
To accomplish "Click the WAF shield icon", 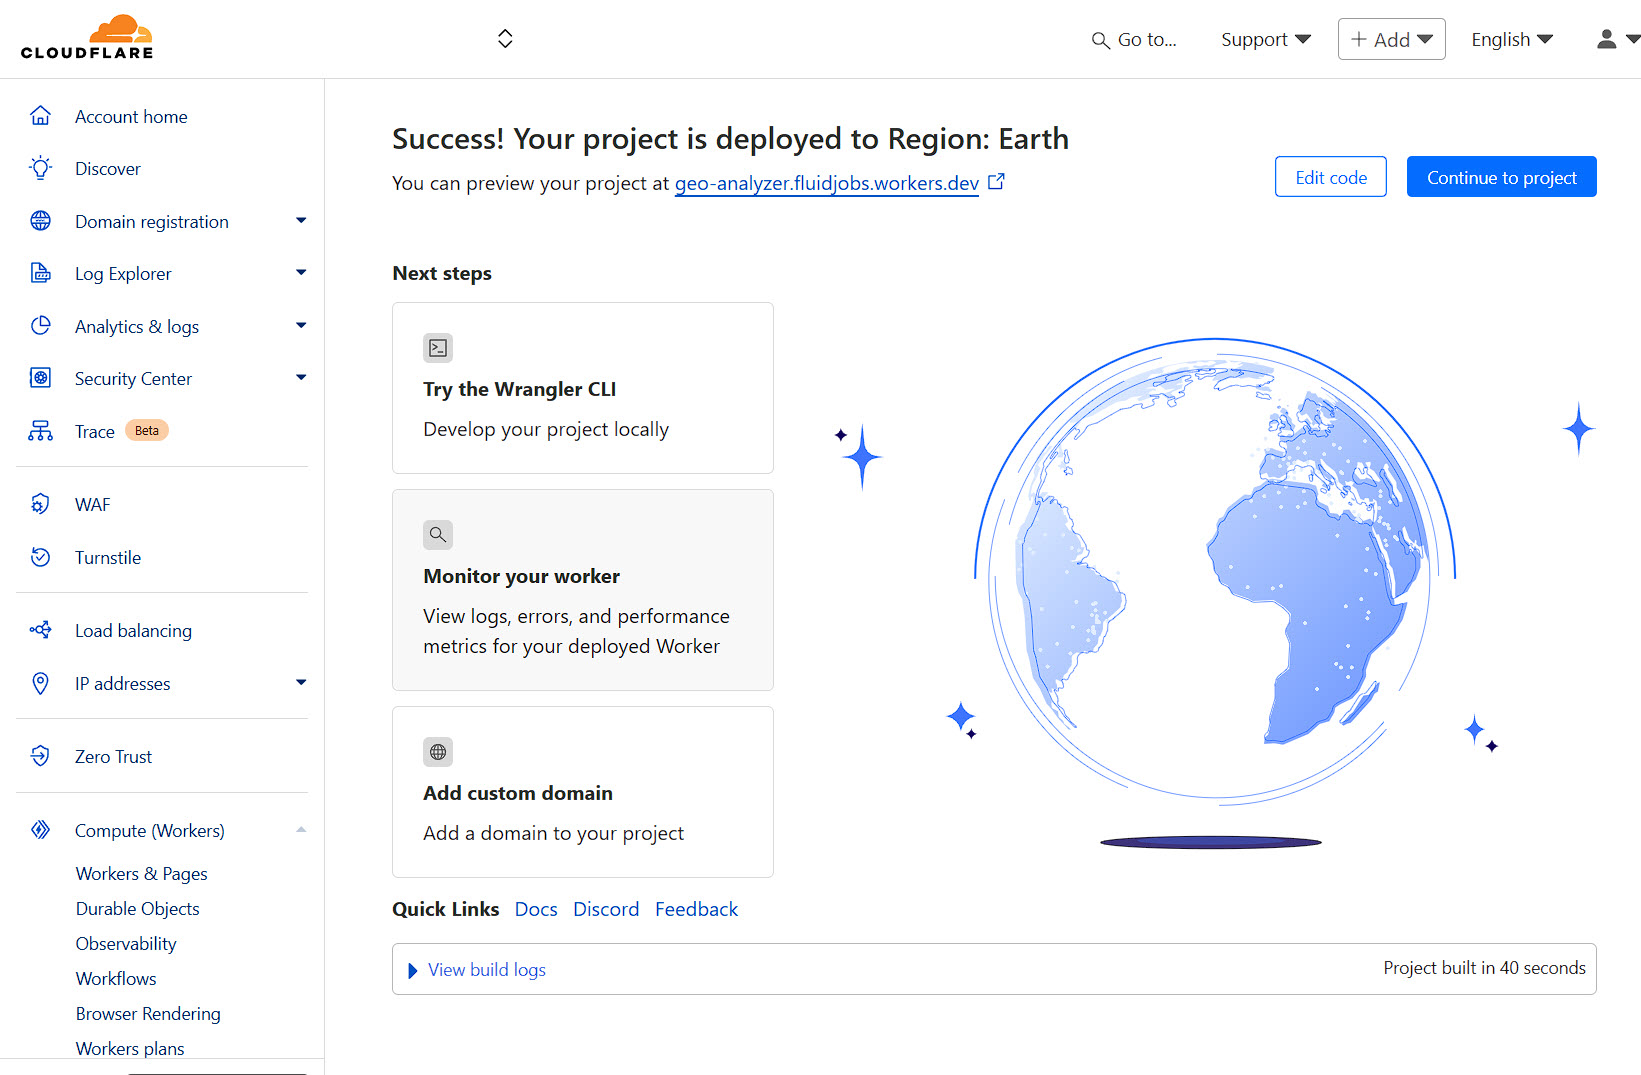I will pyautogui.click(x=40, y=504).
